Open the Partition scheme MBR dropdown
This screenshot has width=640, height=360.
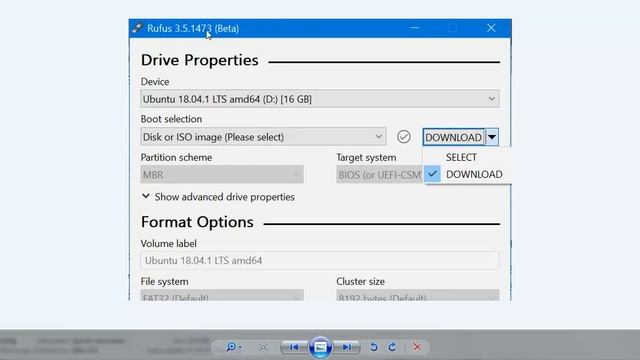(x=222, y=175)
